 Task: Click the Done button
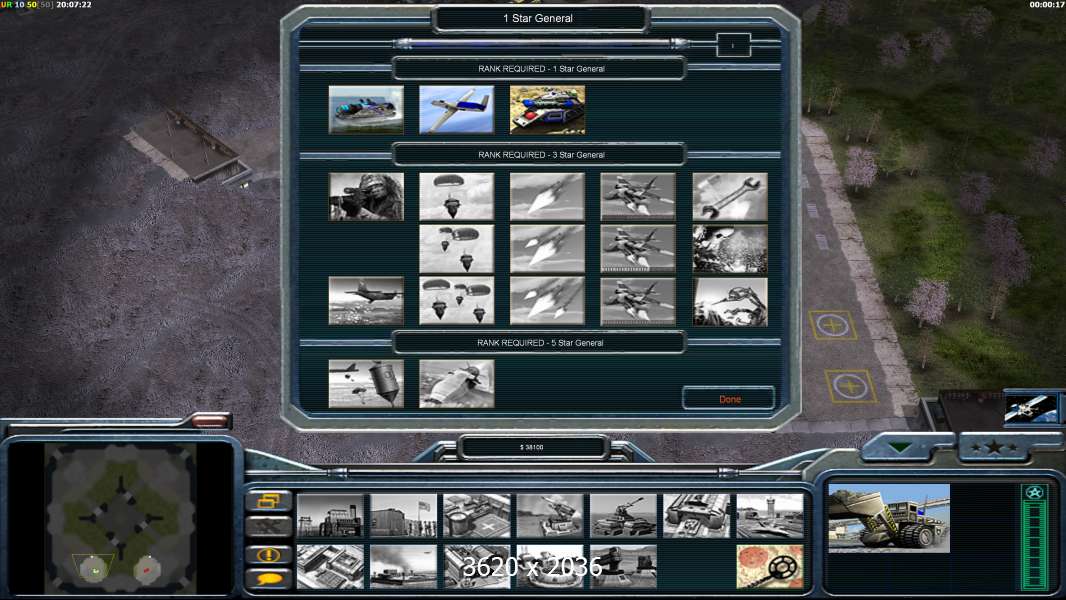pos(729,399)
